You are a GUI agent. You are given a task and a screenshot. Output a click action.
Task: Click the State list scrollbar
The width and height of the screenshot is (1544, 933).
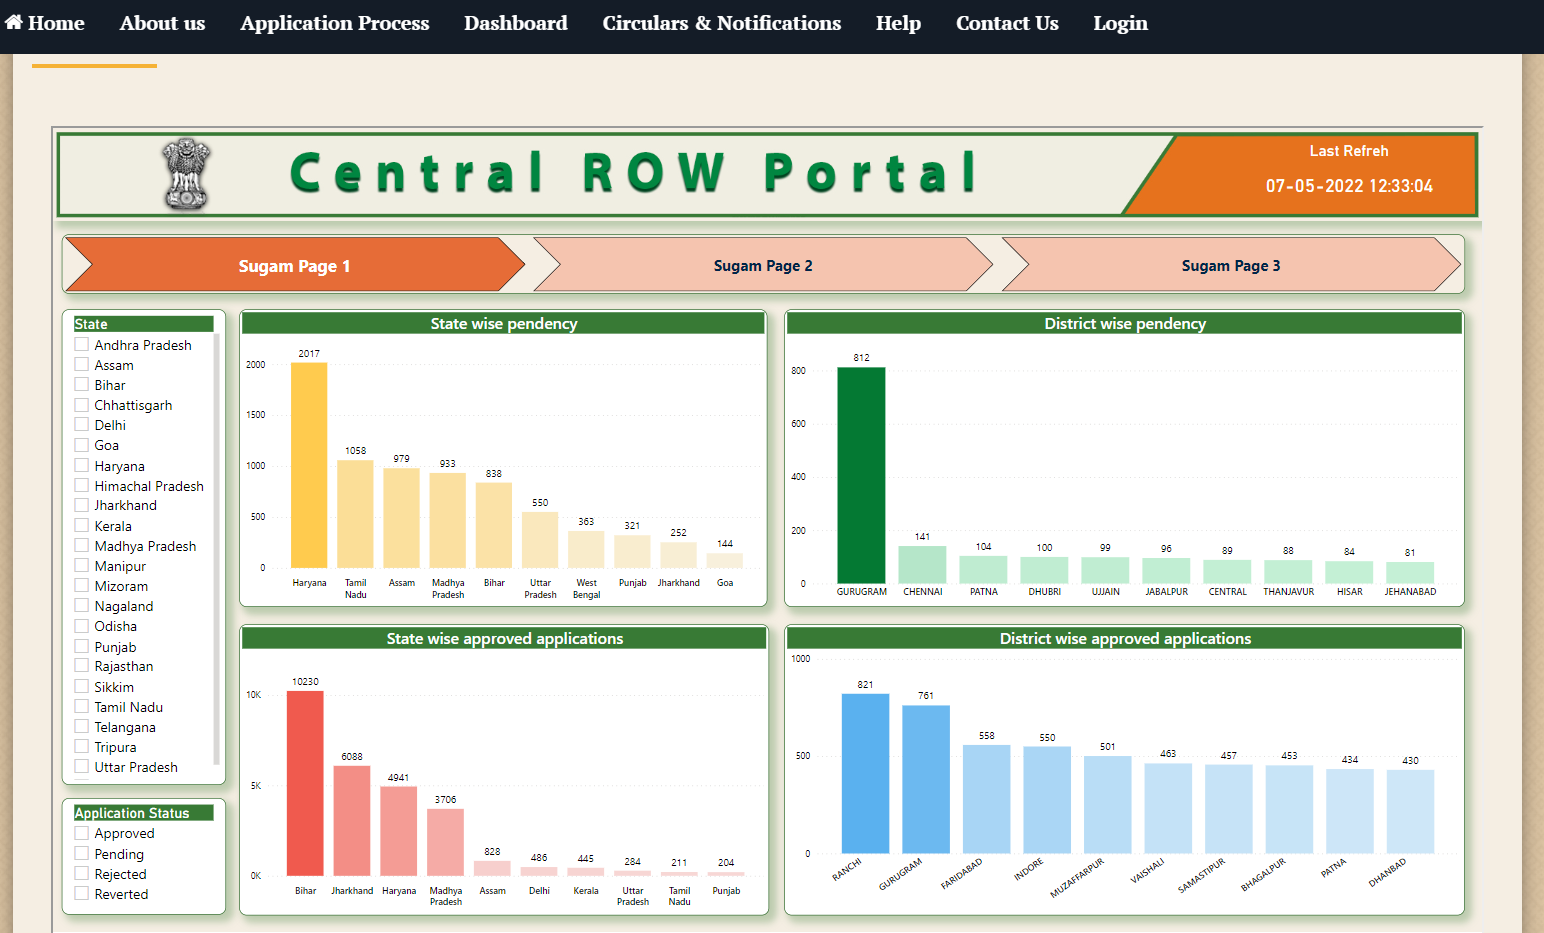pyautogui.click(x=216, y=550)
